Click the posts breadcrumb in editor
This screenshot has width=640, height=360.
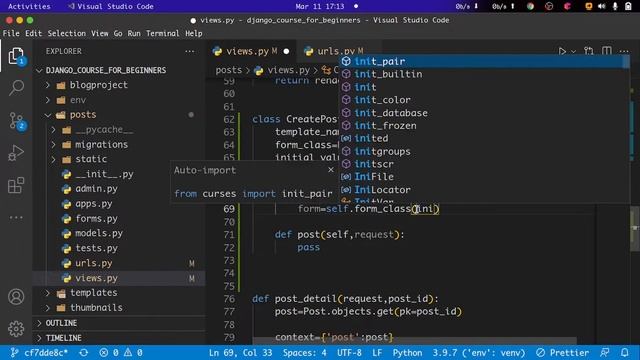[229, 70]
